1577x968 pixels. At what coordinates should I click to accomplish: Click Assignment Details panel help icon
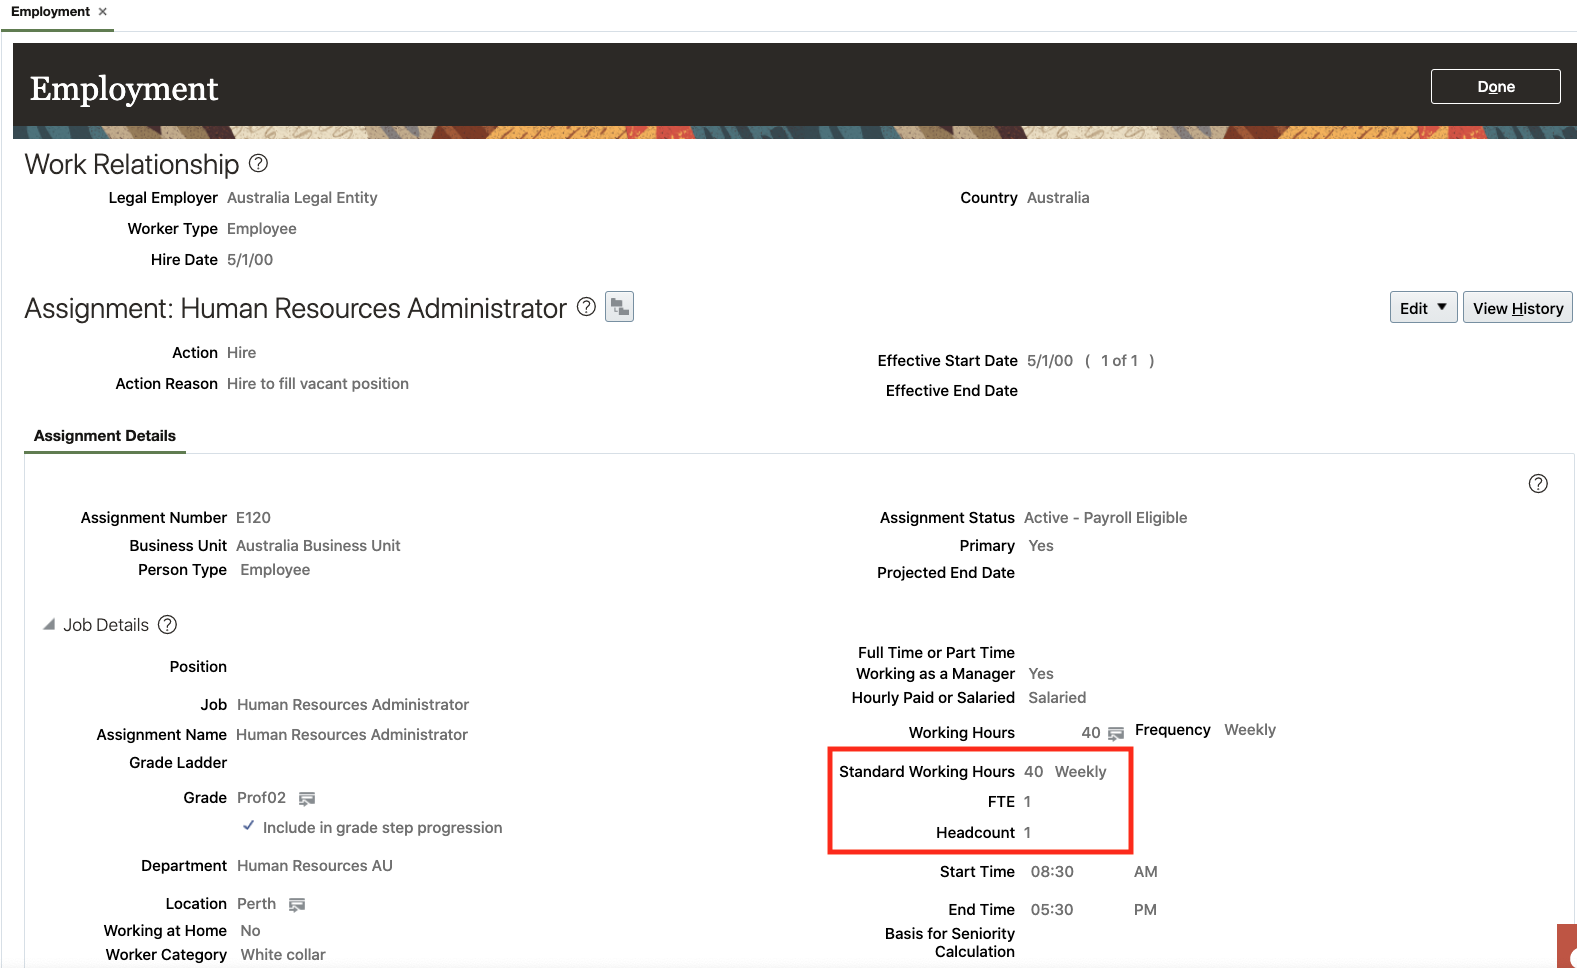click(1538, 484)
